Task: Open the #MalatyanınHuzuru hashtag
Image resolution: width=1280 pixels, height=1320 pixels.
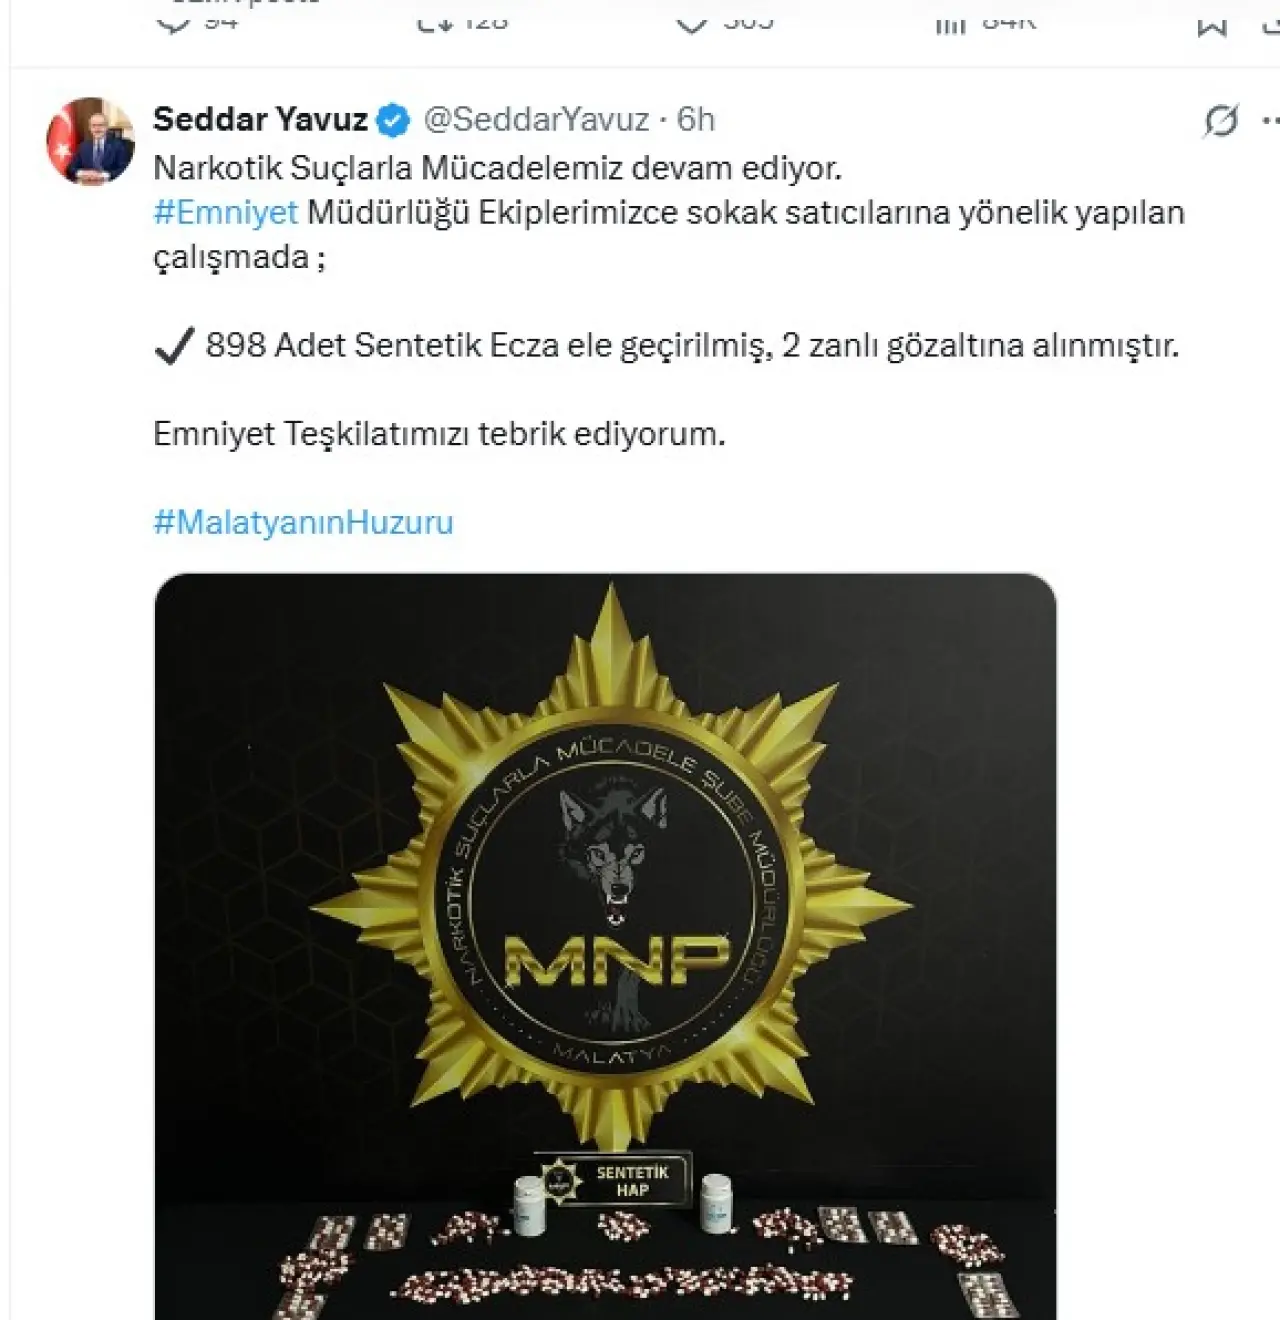Action: (303, 522)
